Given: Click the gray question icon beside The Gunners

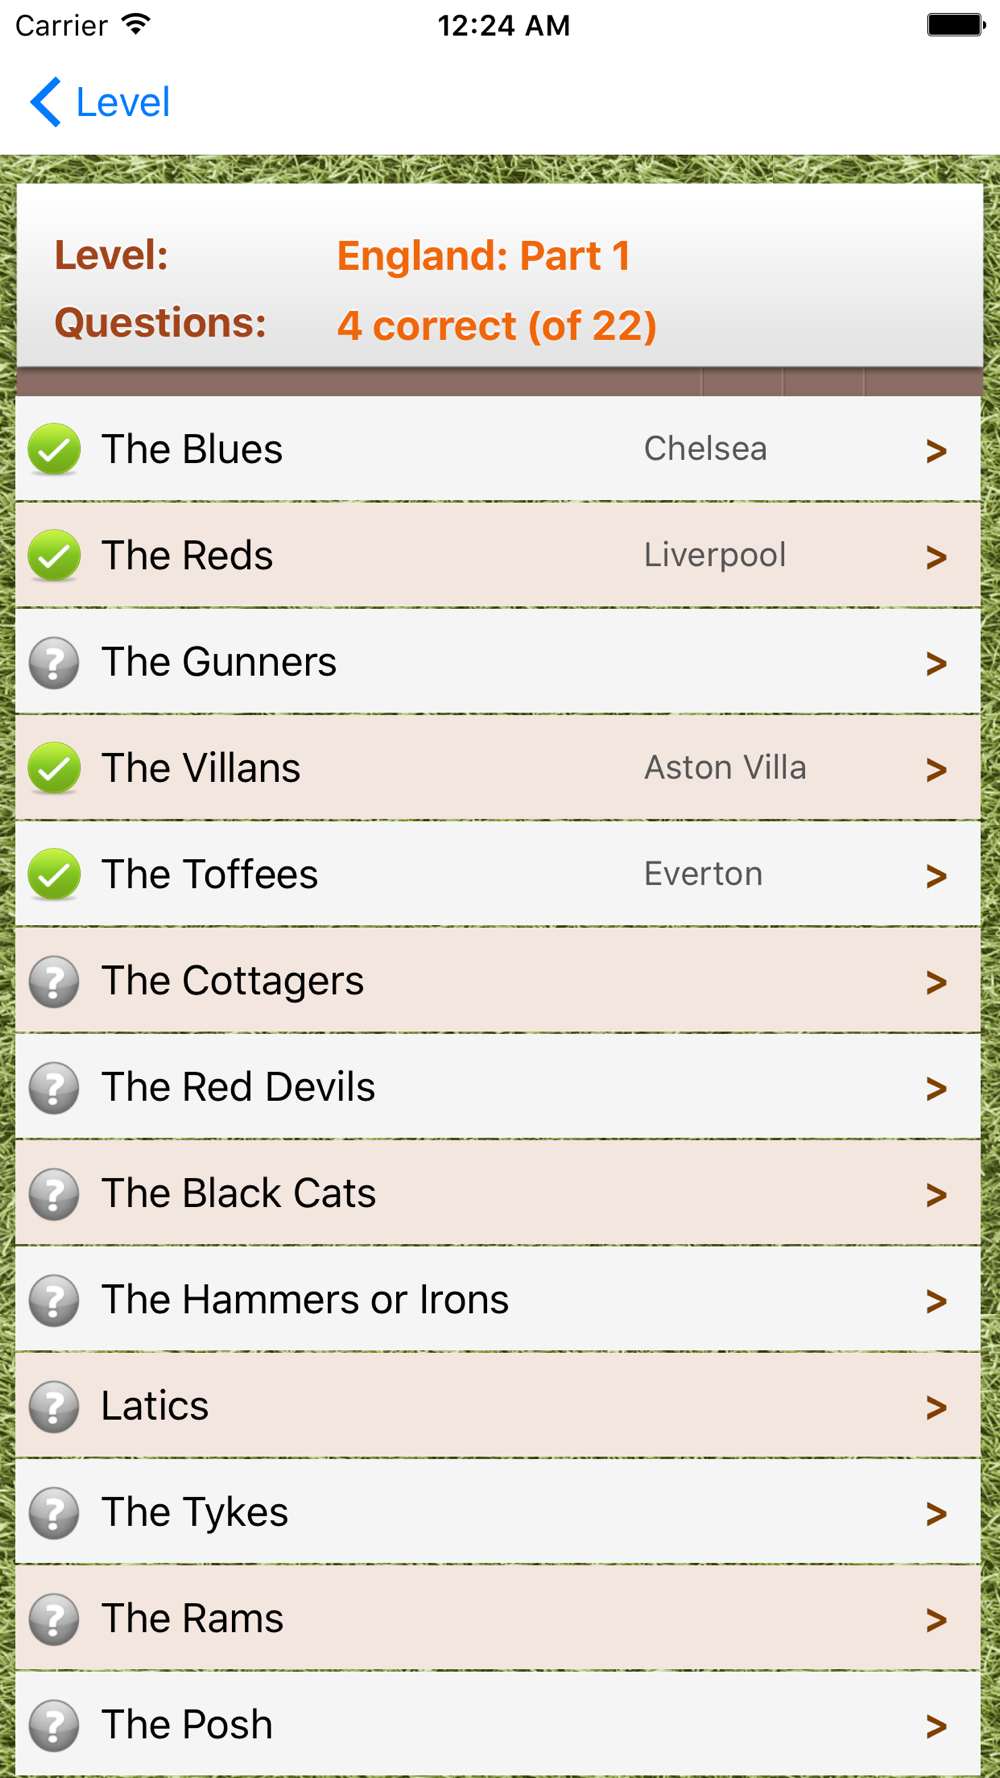Looking at the screenshot, I should (x=54, y=663).
